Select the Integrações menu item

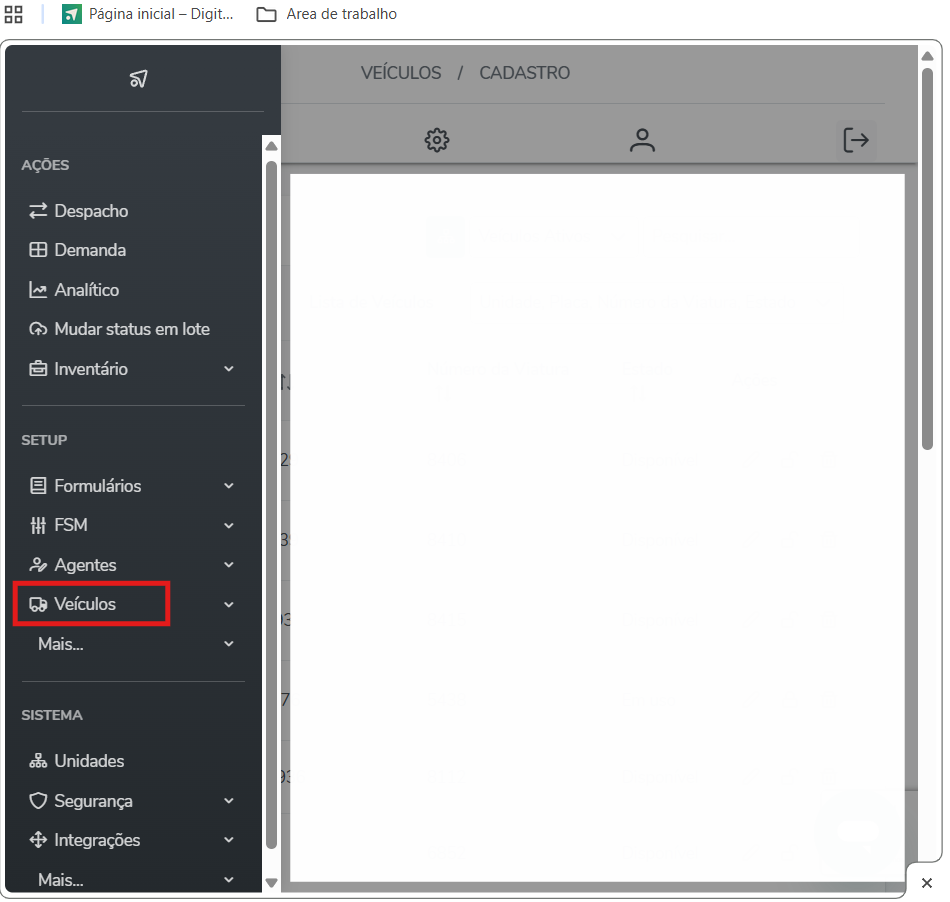[x=97, y=840]
